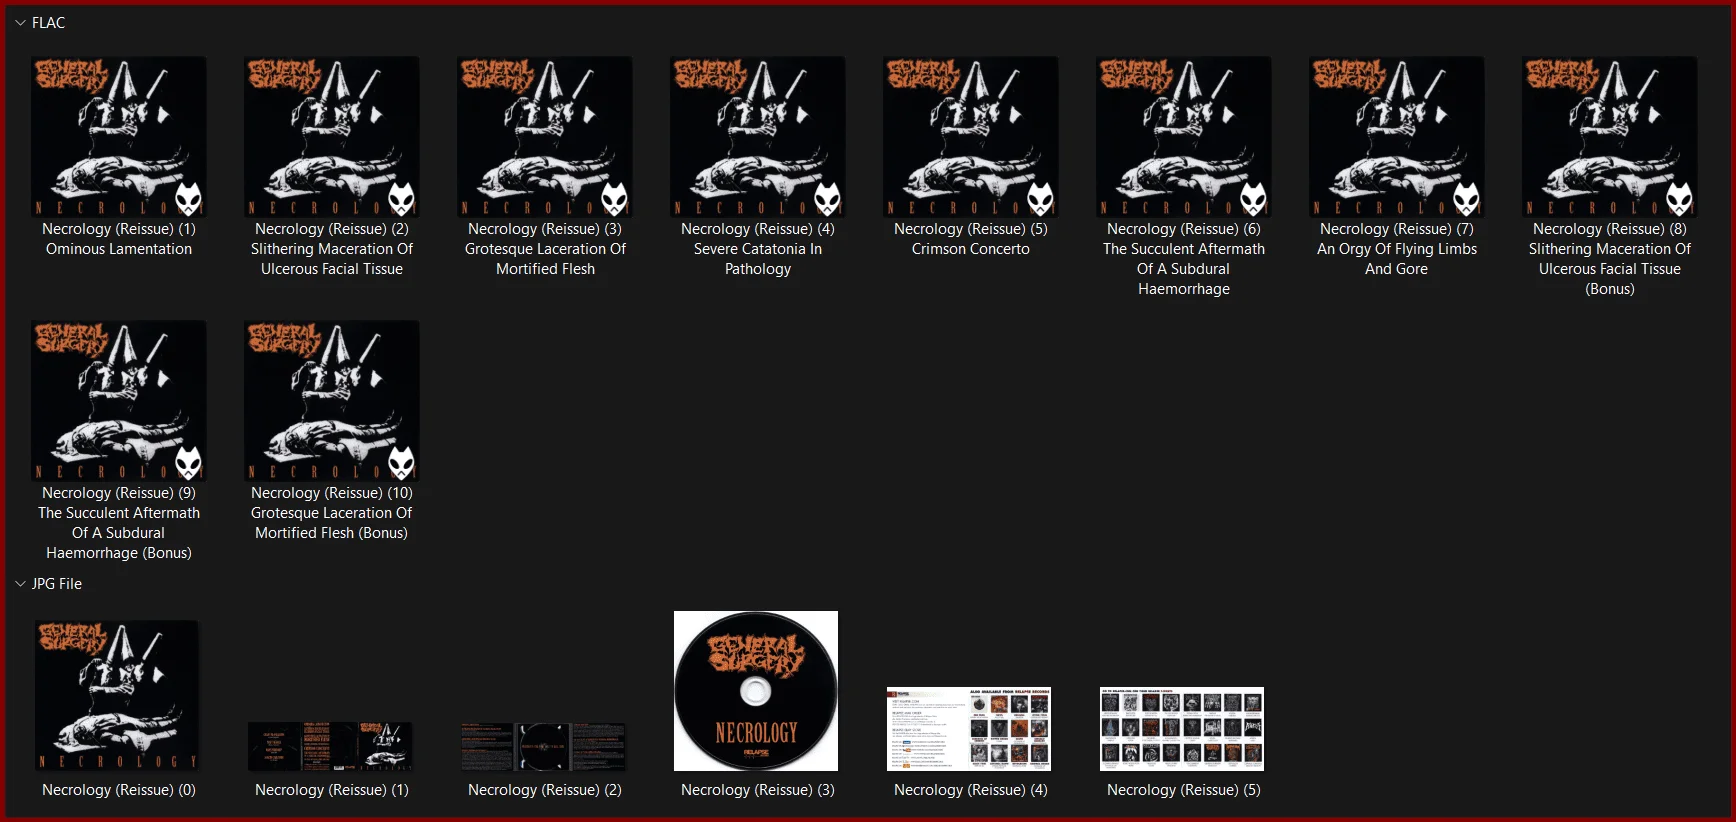Click JPG file name 'Necrology (Reissue) (5)'

point(1184,790)
